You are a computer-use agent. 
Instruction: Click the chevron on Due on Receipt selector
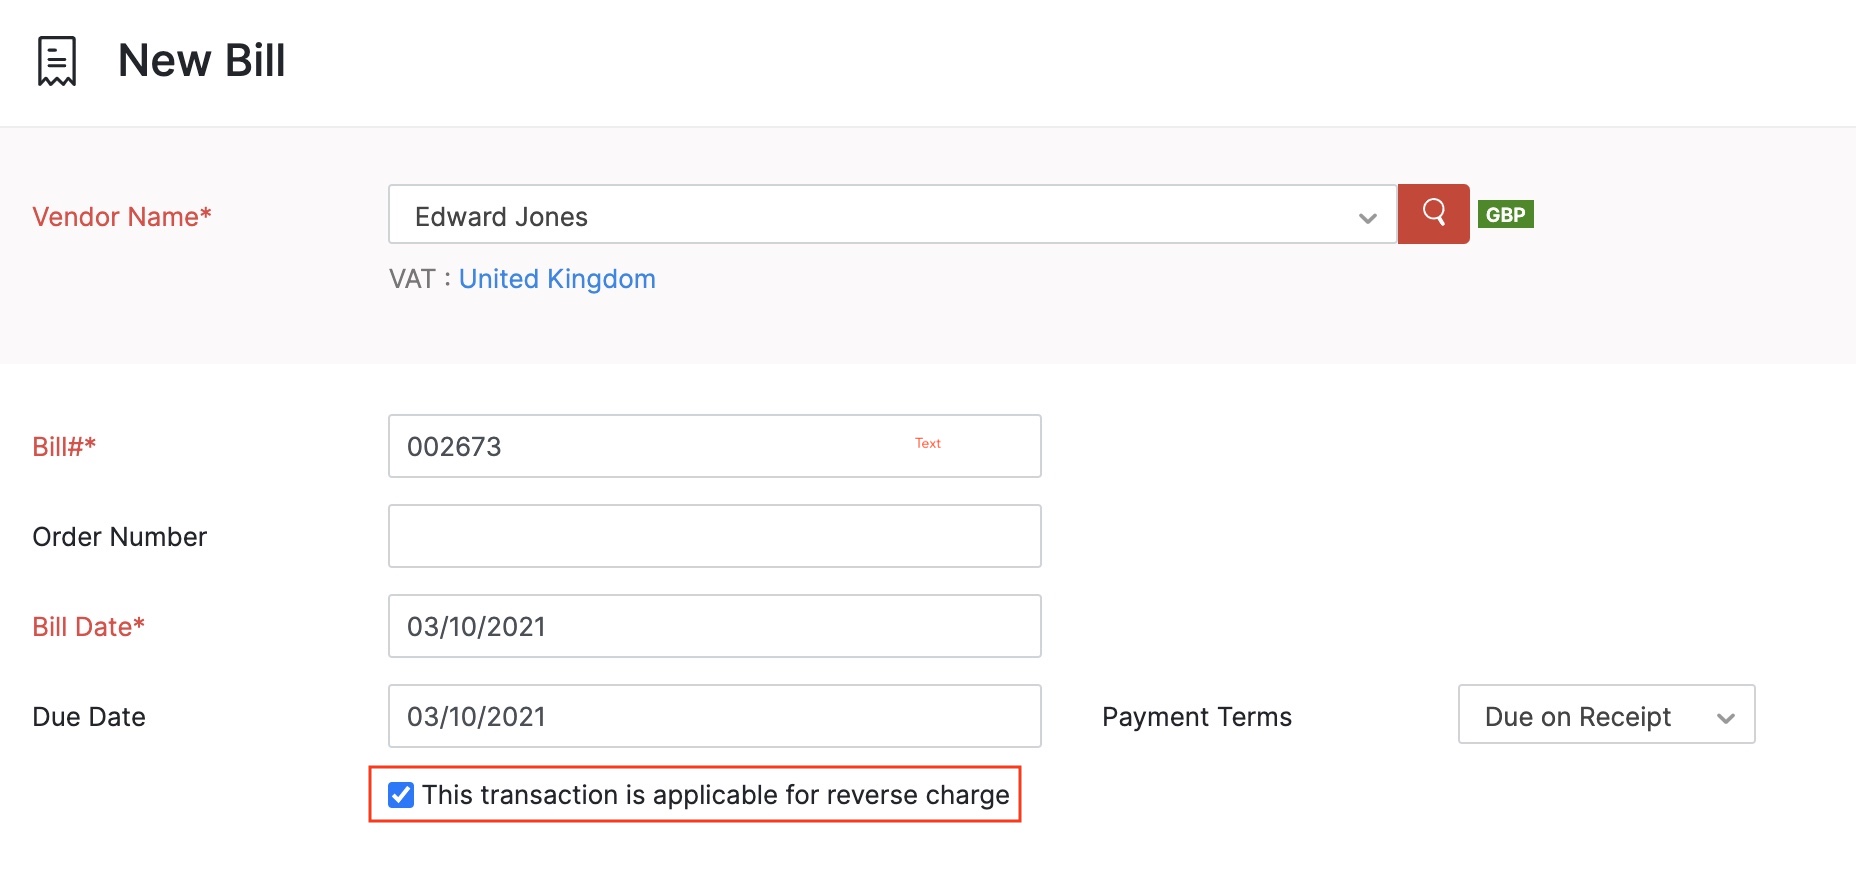pyautogui.click(x=1726, y=716)
